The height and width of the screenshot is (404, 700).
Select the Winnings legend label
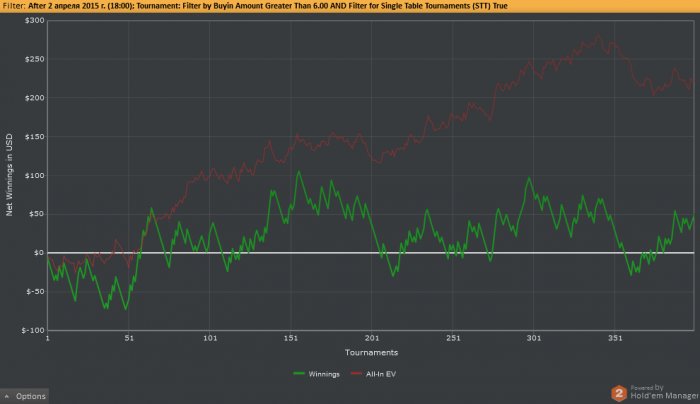pyautogui.click(x=324, y=374)
